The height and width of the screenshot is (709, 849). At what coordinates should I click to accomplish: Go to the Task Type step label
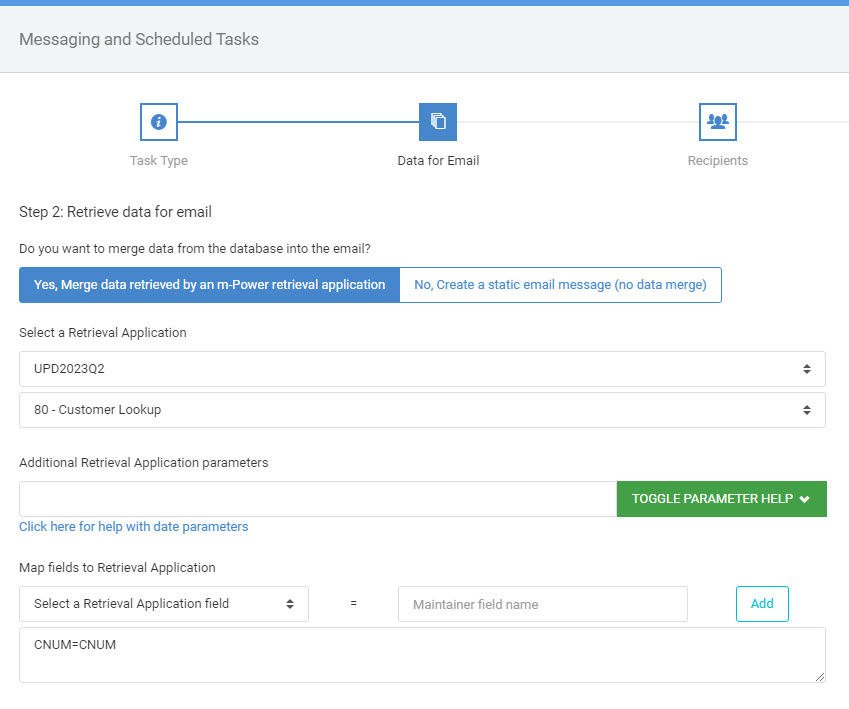(159, 160)
